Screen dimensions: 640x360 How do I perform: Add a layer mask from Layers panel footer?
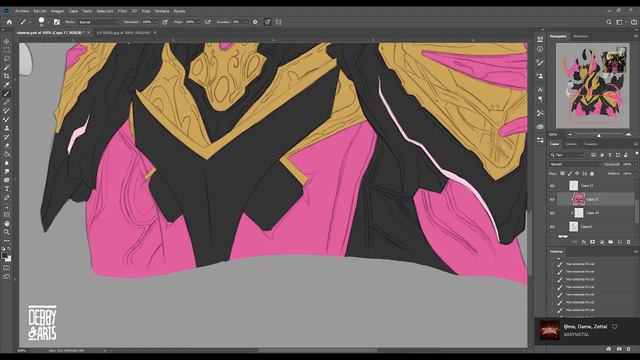[592, 242]
